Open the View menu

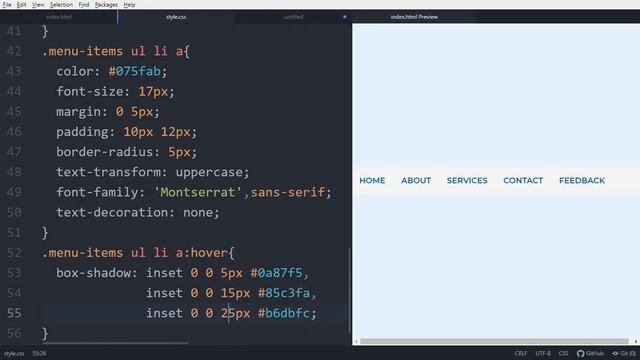[x=38, y=5]
